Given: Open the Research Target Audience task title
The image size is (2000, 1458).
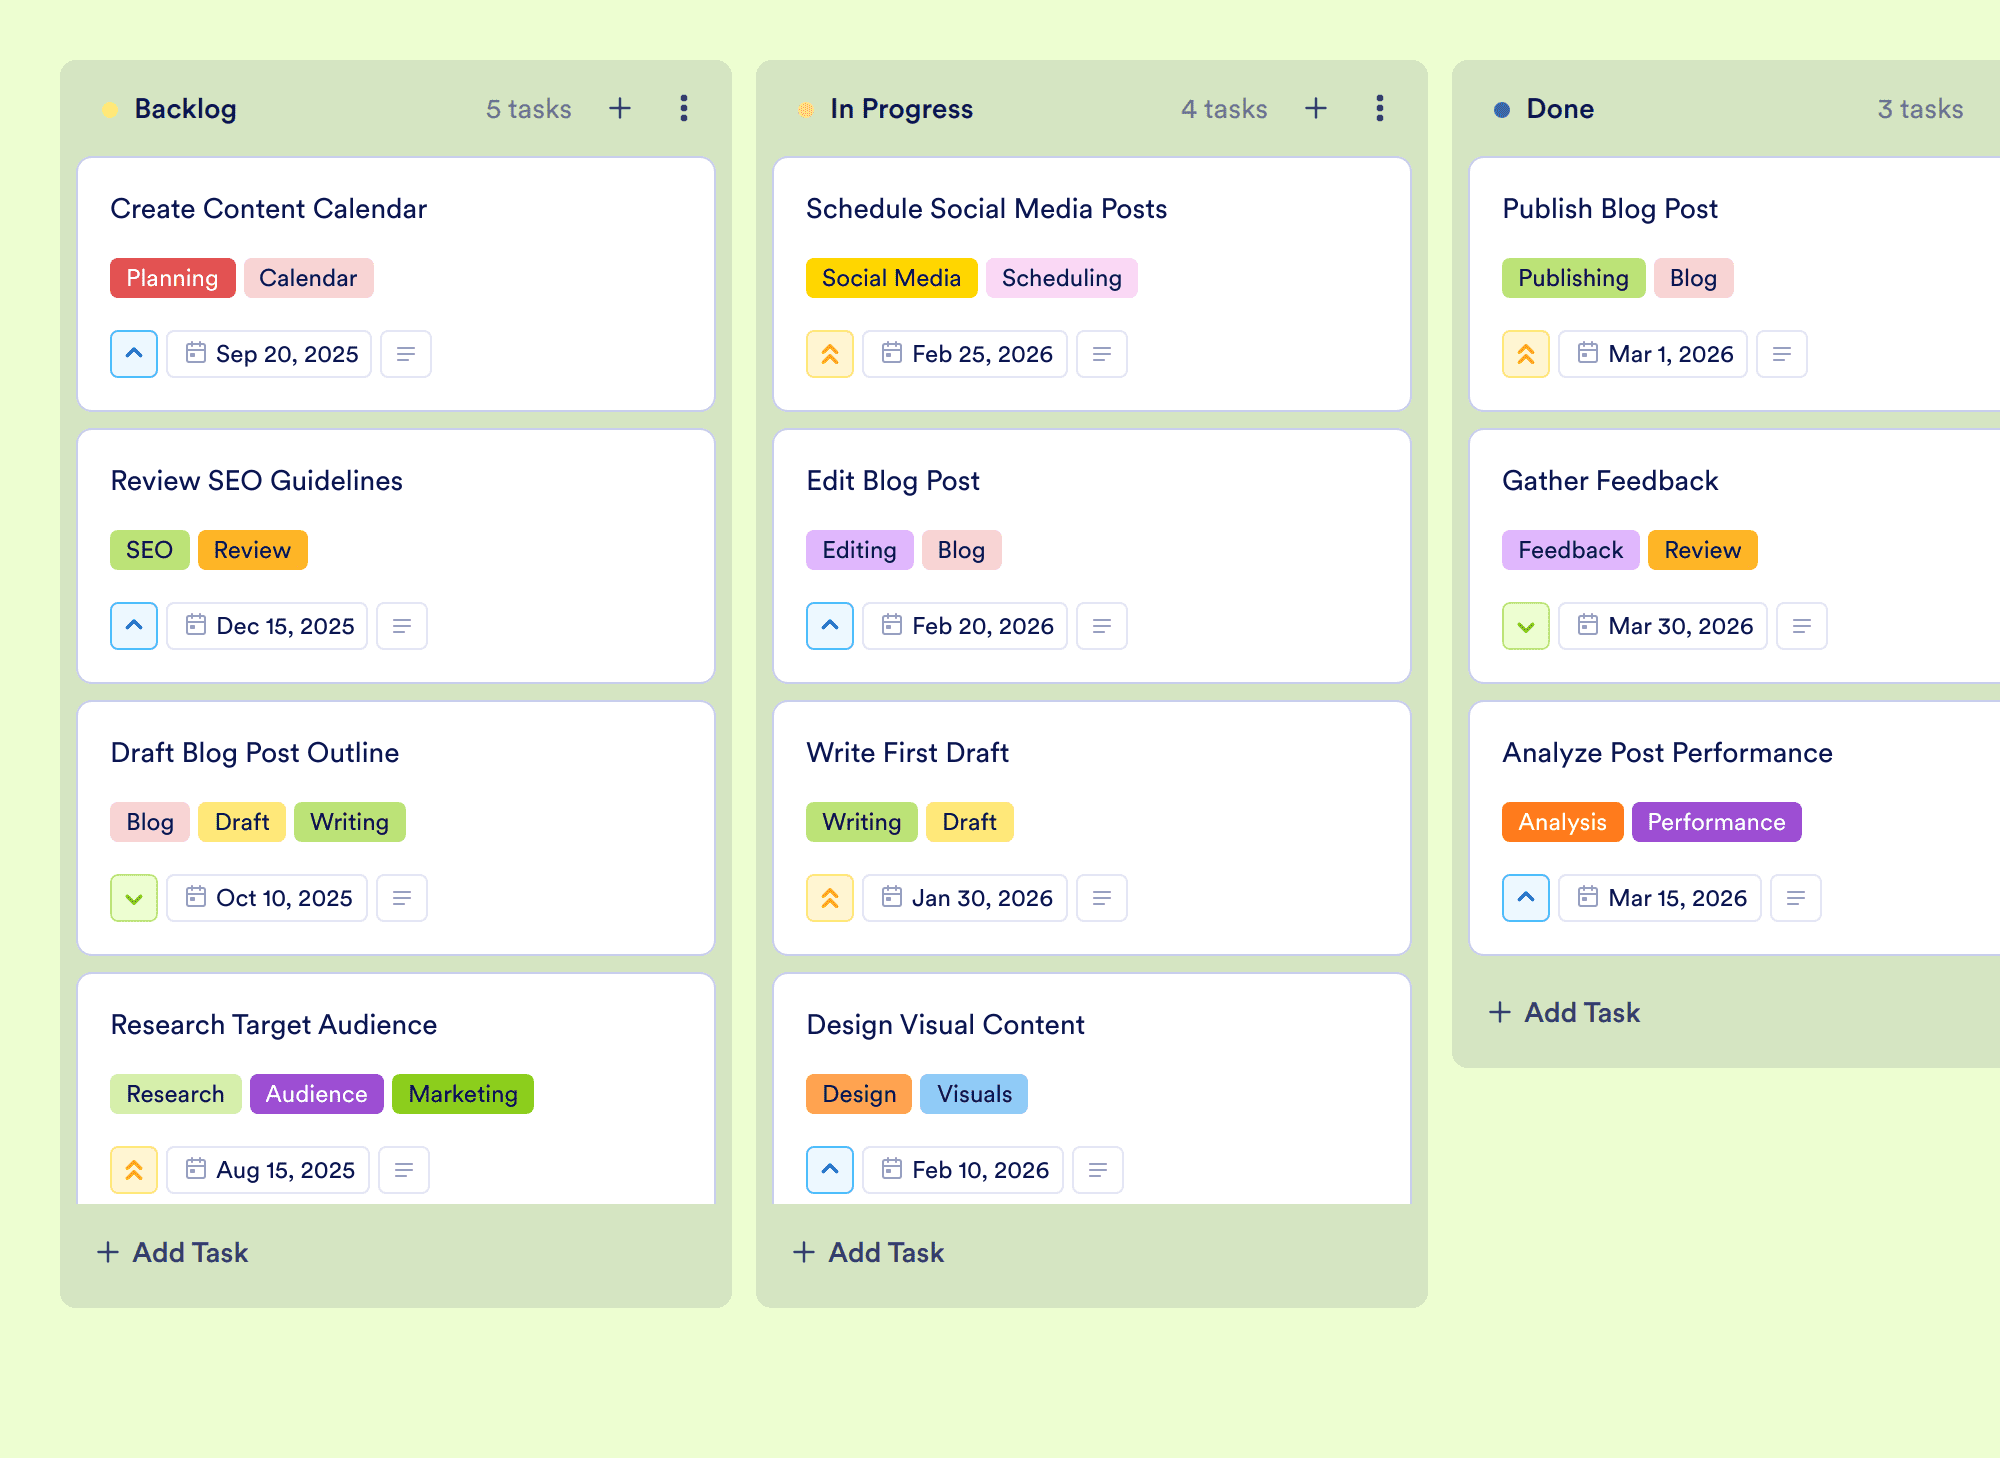Looking at the screenshot, I should click(274, 1024).
